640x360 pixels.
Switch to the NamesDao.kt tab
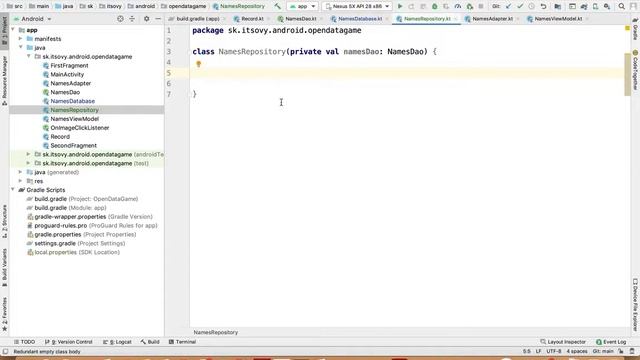[x=300, y=19]
